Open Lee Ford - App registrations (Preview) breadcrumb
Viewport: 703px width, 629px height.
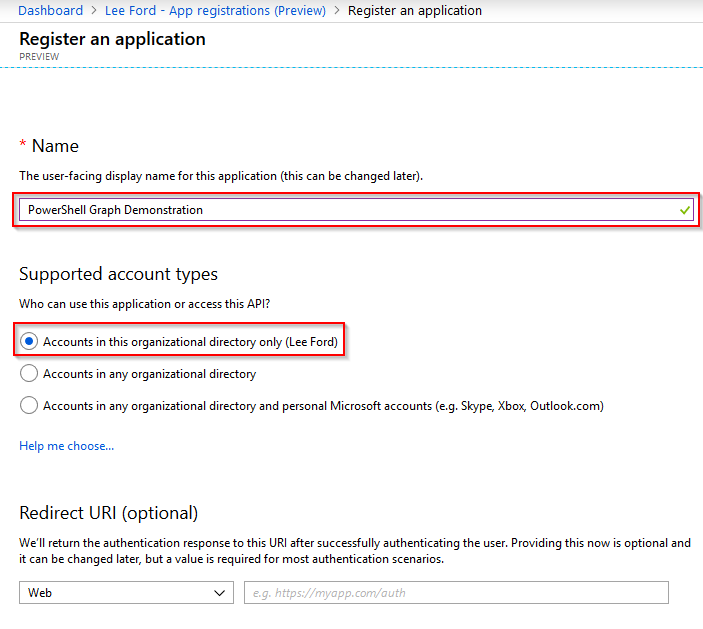coord(215,10)
